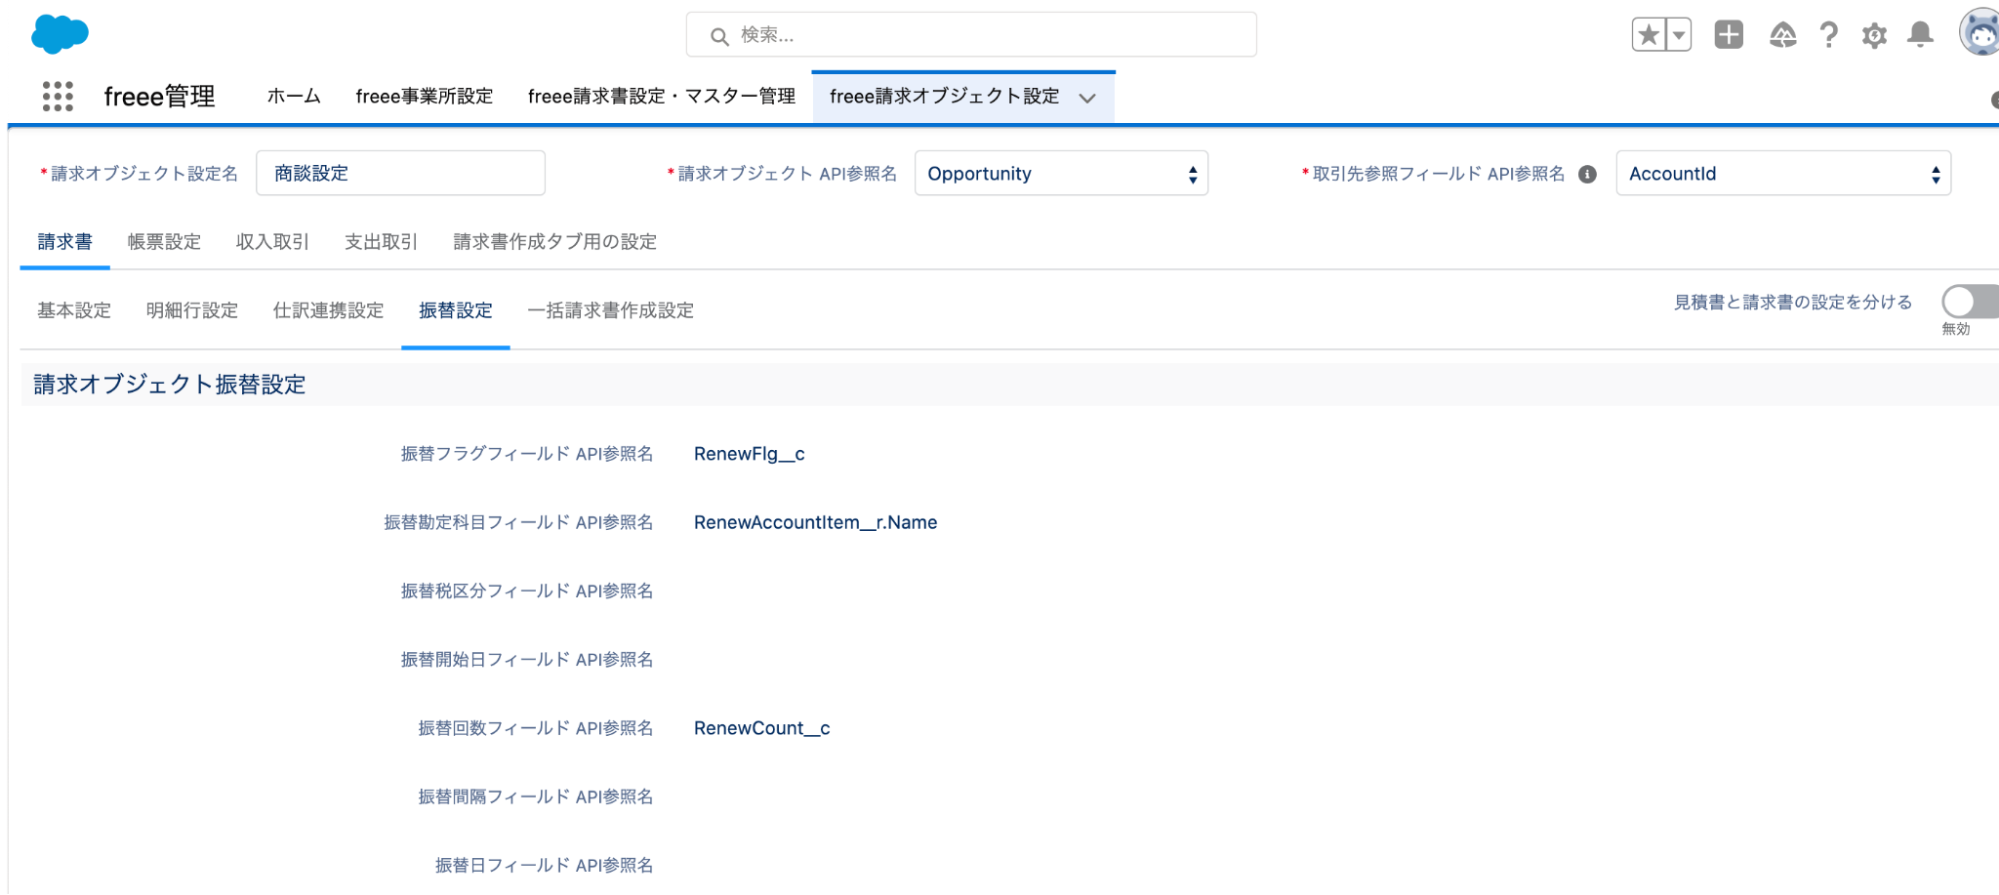The width and height of the screenshot is (1999, 895).
Task: Switch to the 収入取引 tab
Action: tap(272, 241)
